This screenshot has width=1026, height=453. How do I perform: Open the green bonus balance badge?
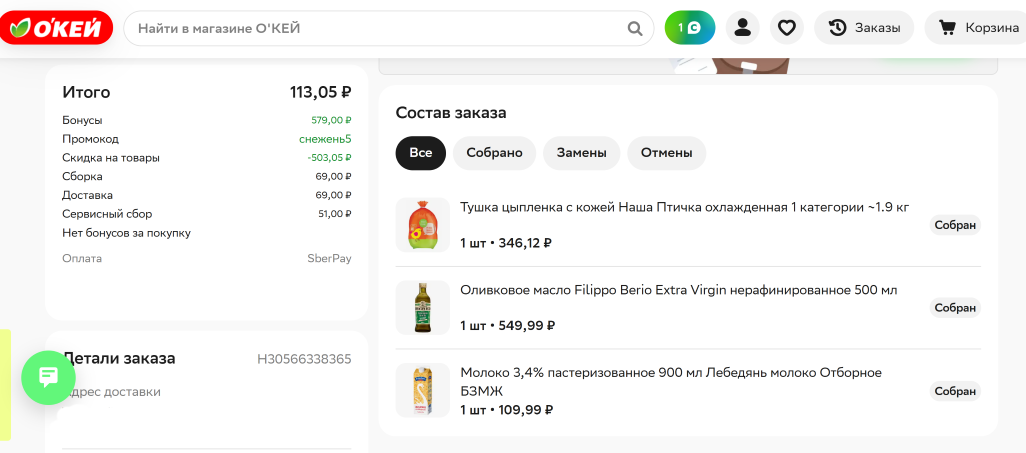[690, 28]
